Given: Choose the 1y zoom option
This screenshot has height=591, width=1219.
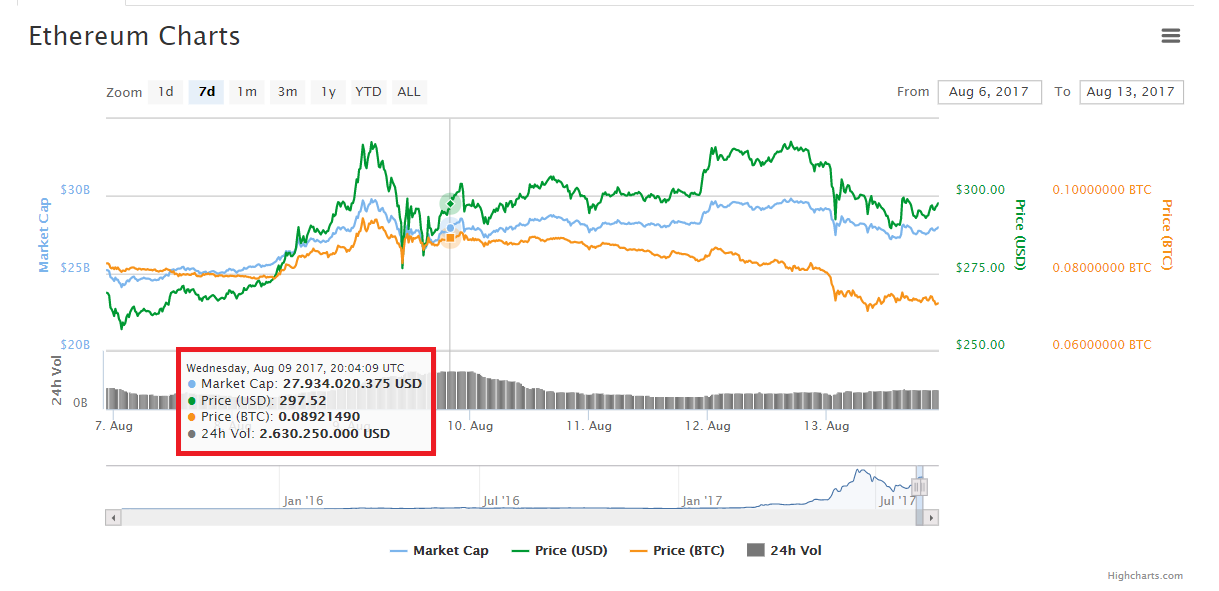Looking at the screenshot, I should (328, 92).
